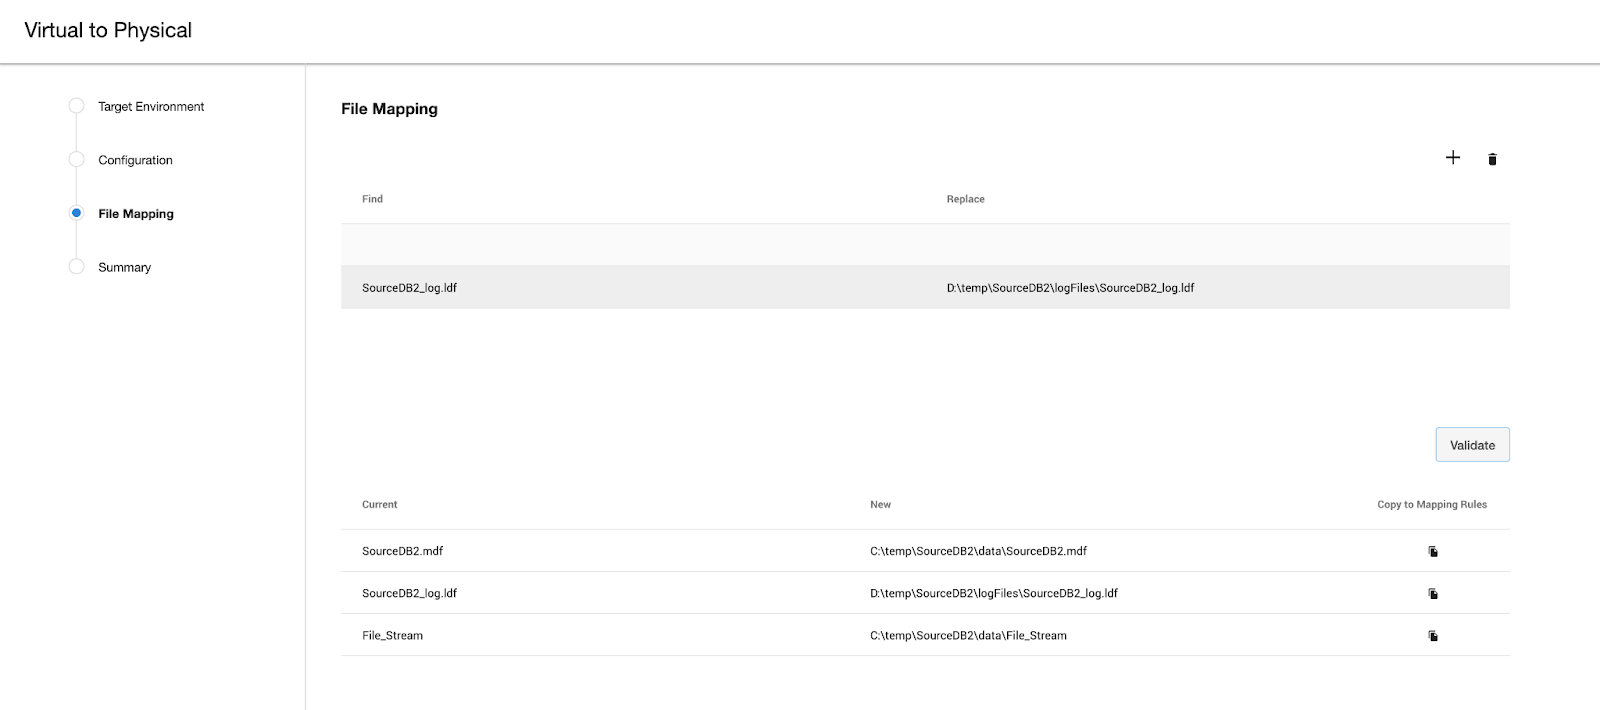Edit the D:\temp logFiles Replace value

[1070, 288]
